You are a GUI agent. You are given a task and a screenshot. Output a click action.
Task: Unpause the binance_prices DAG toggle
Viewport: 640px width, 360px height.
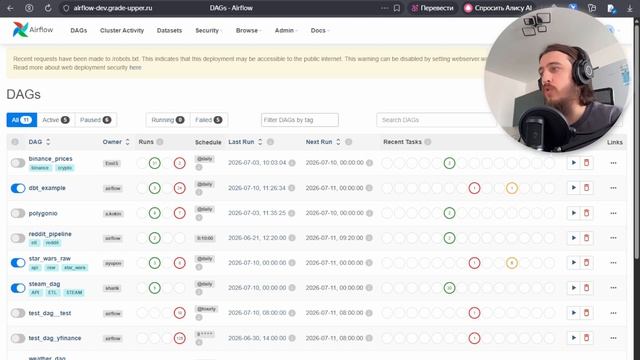pyautogui.click(x=18, y=163)
